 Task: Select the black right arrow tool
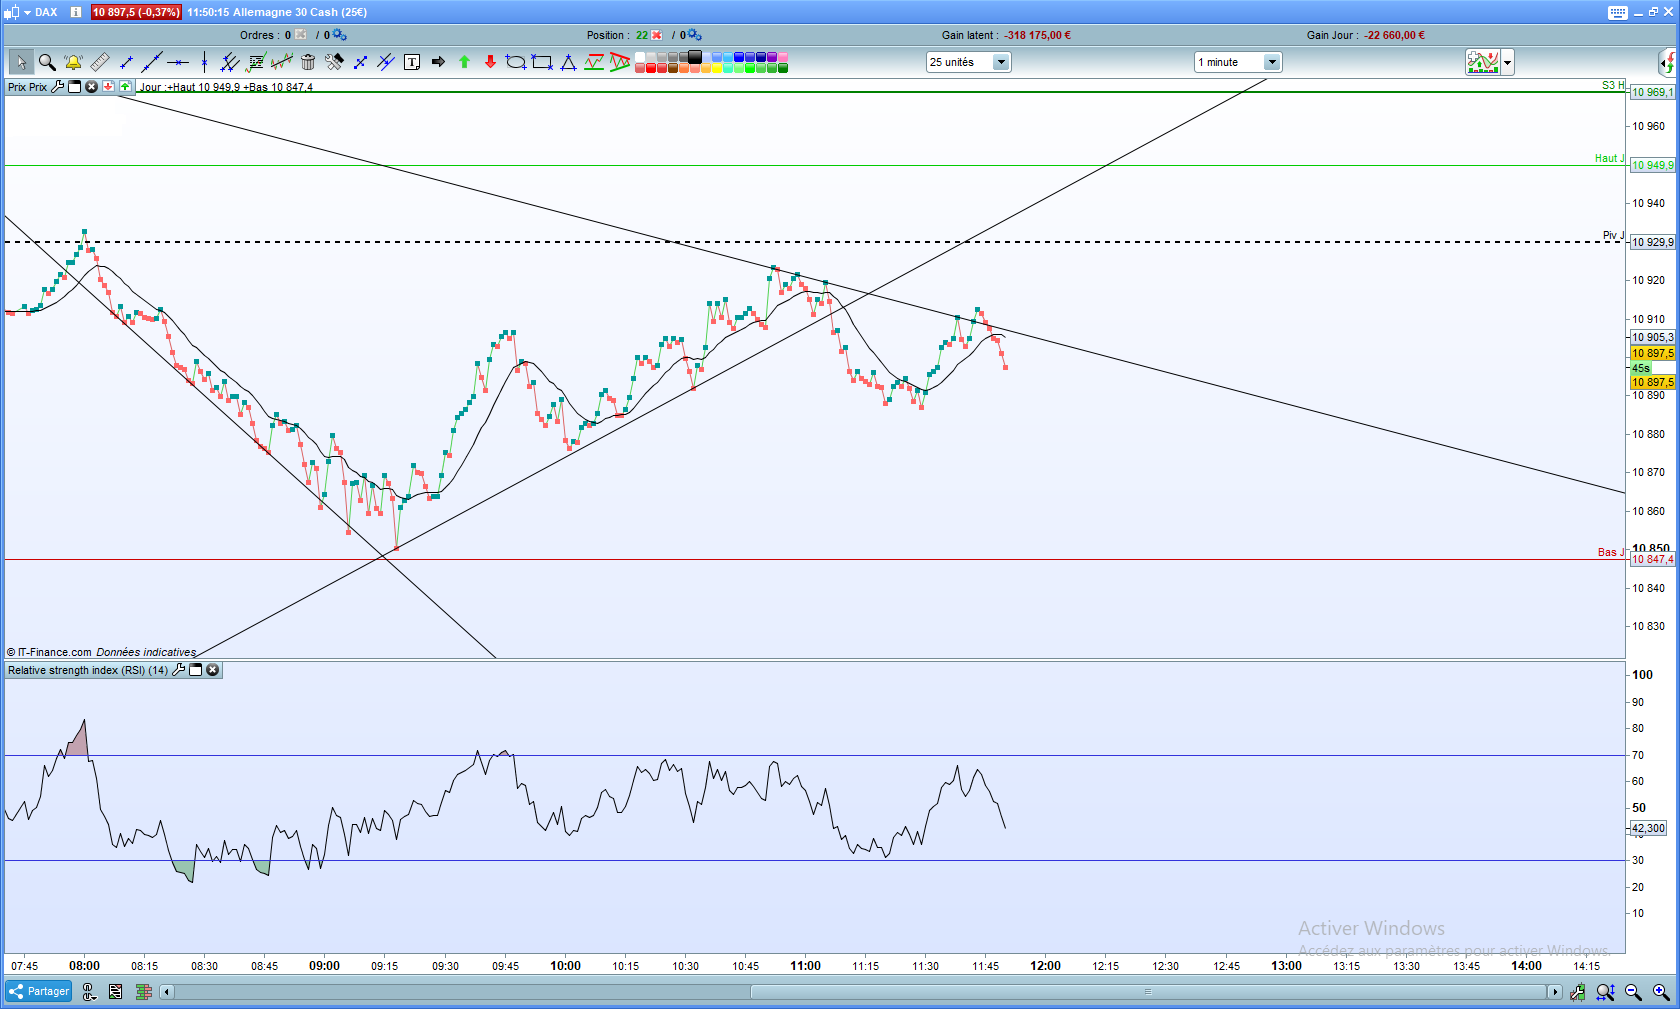tap(438, 62)
